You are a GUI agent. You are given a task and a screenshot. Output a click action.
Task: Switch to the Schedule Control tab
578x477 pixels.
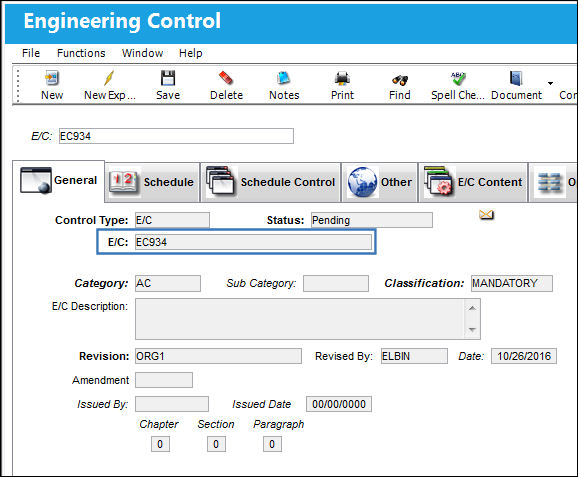click(271, 182)
